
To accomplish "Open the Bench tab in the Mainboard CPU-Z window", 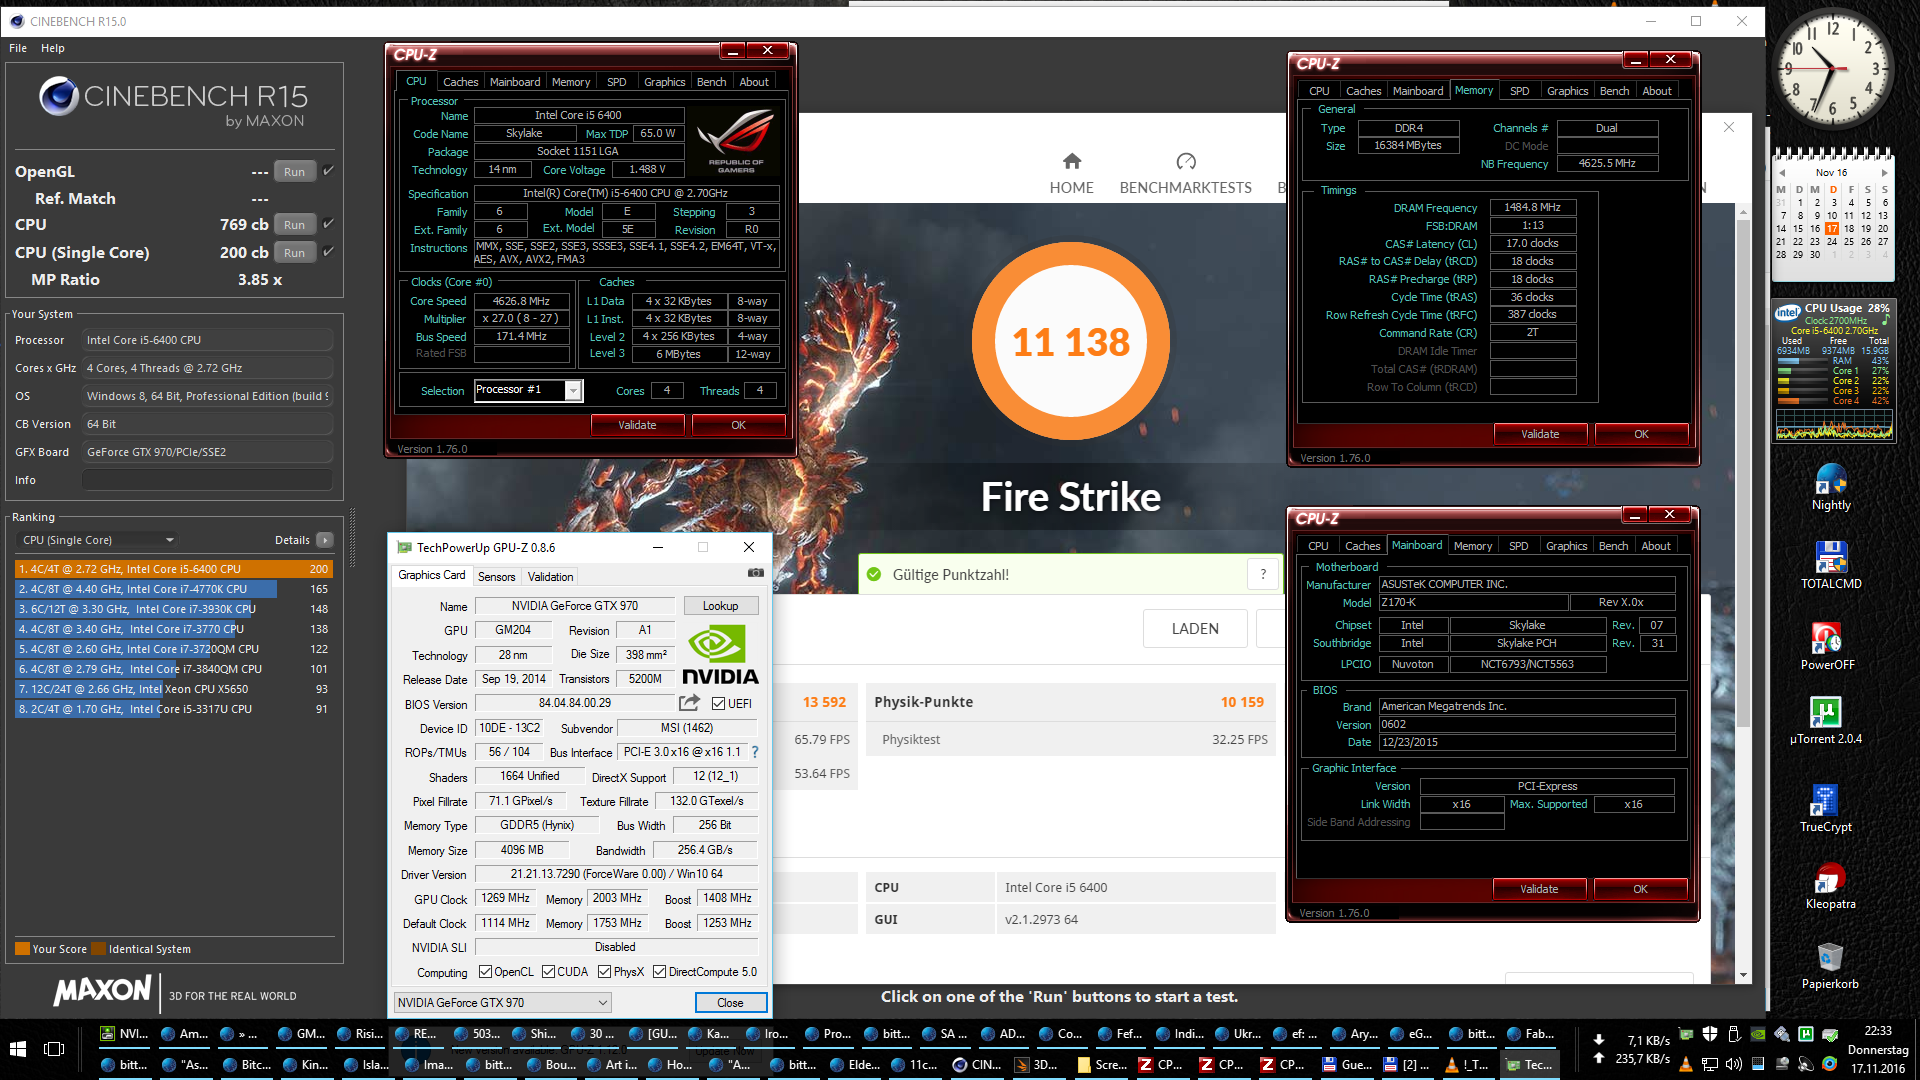I will (x=1613, y=546).
